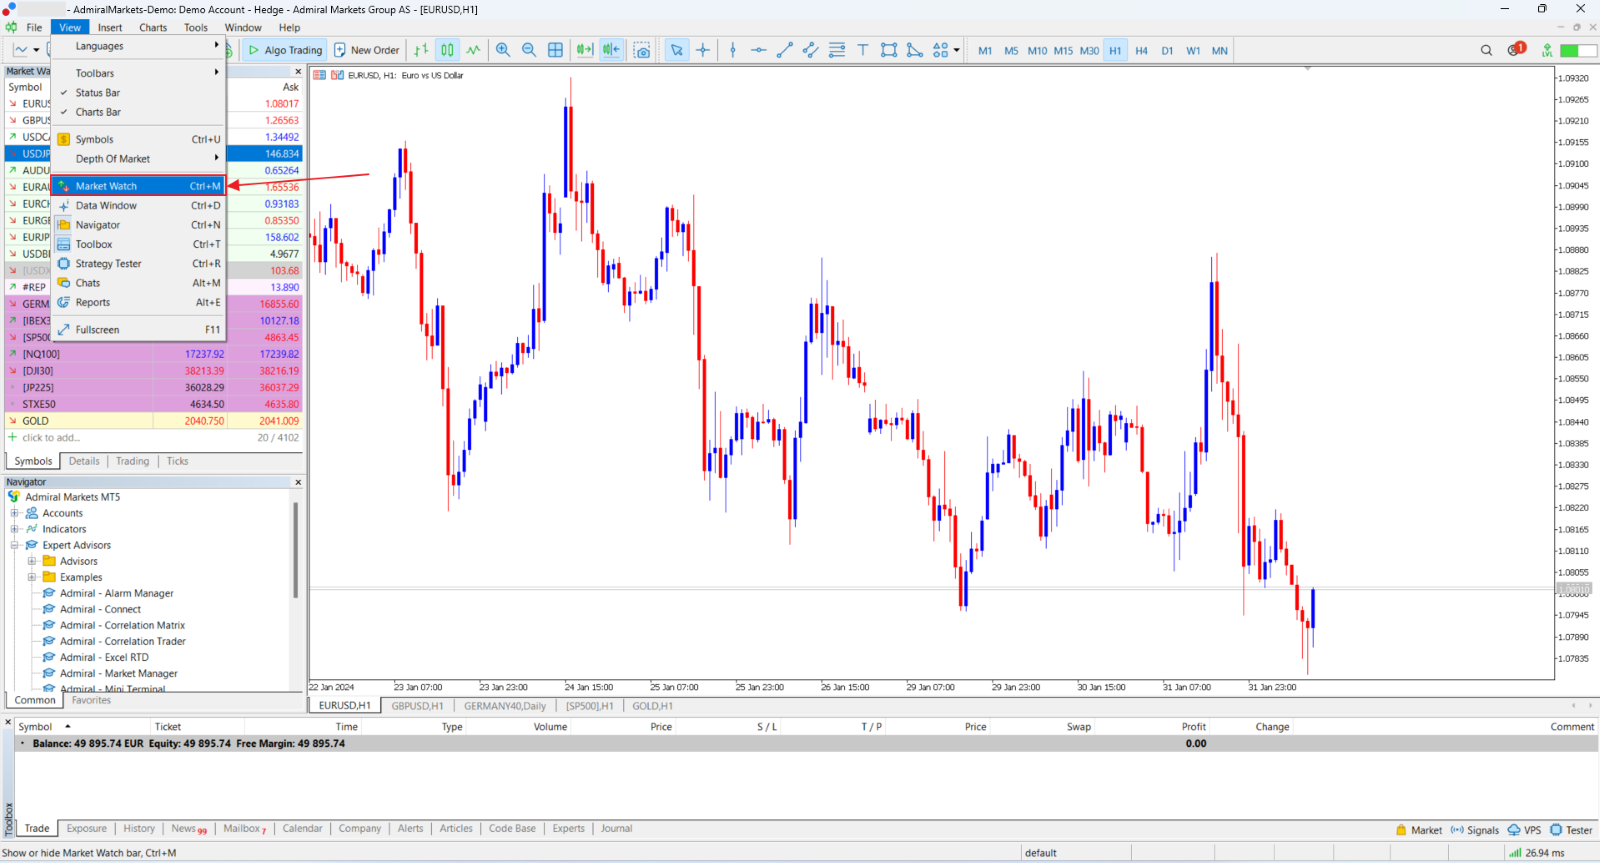Draw a trendline on chart
Image resolution: width=1600 pixels, height=863 pixels.
click(785, 50)
